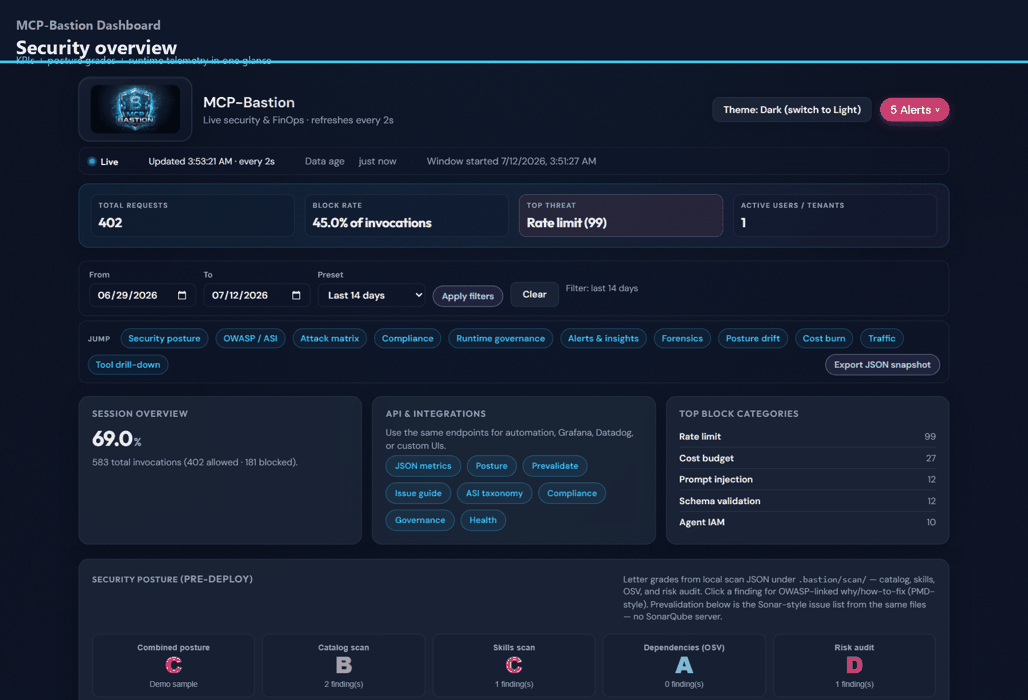Jump to Cost burn section
This screenshot has width=1028, height=700.
tap(824, 339)
